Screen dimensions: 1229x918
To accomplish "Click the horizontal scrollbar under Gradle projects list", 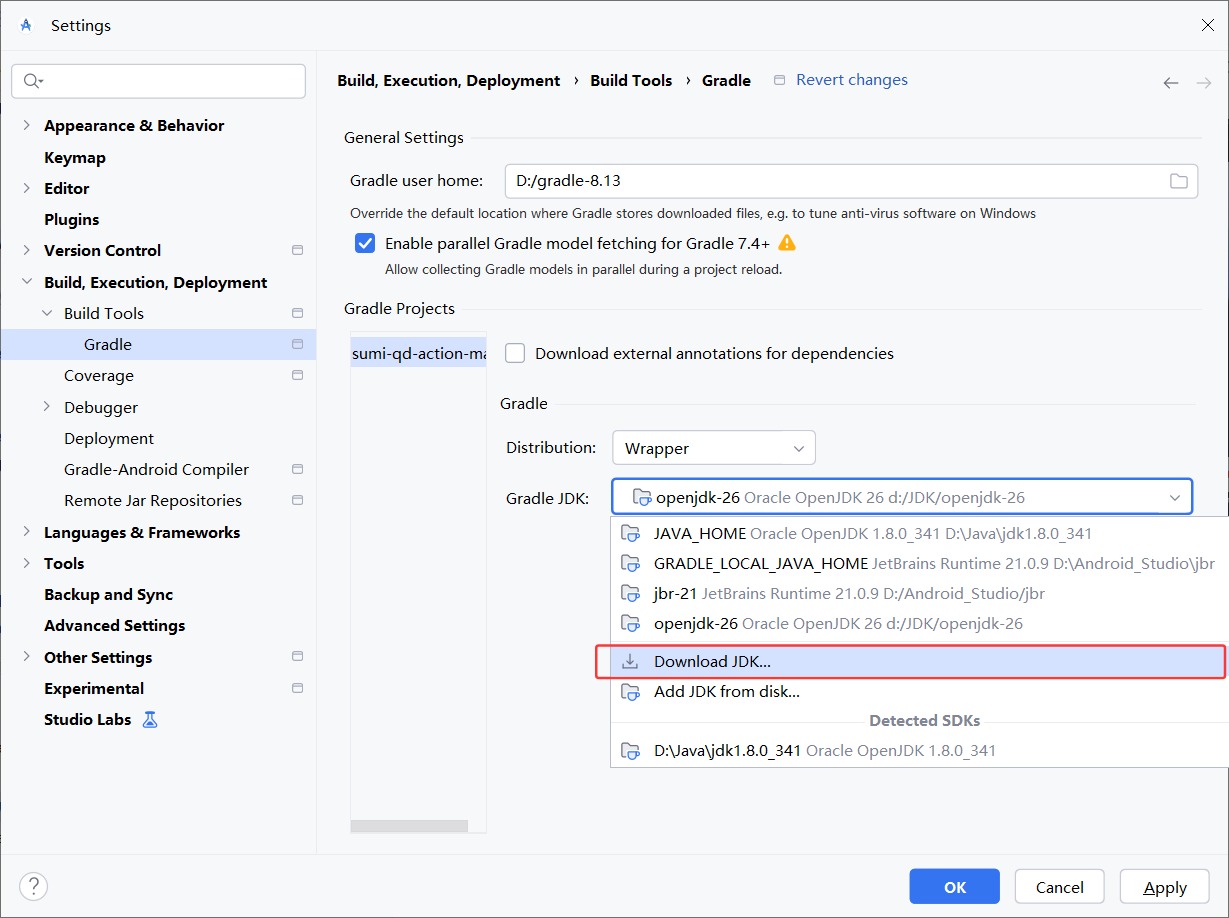I will pos(409,826).
